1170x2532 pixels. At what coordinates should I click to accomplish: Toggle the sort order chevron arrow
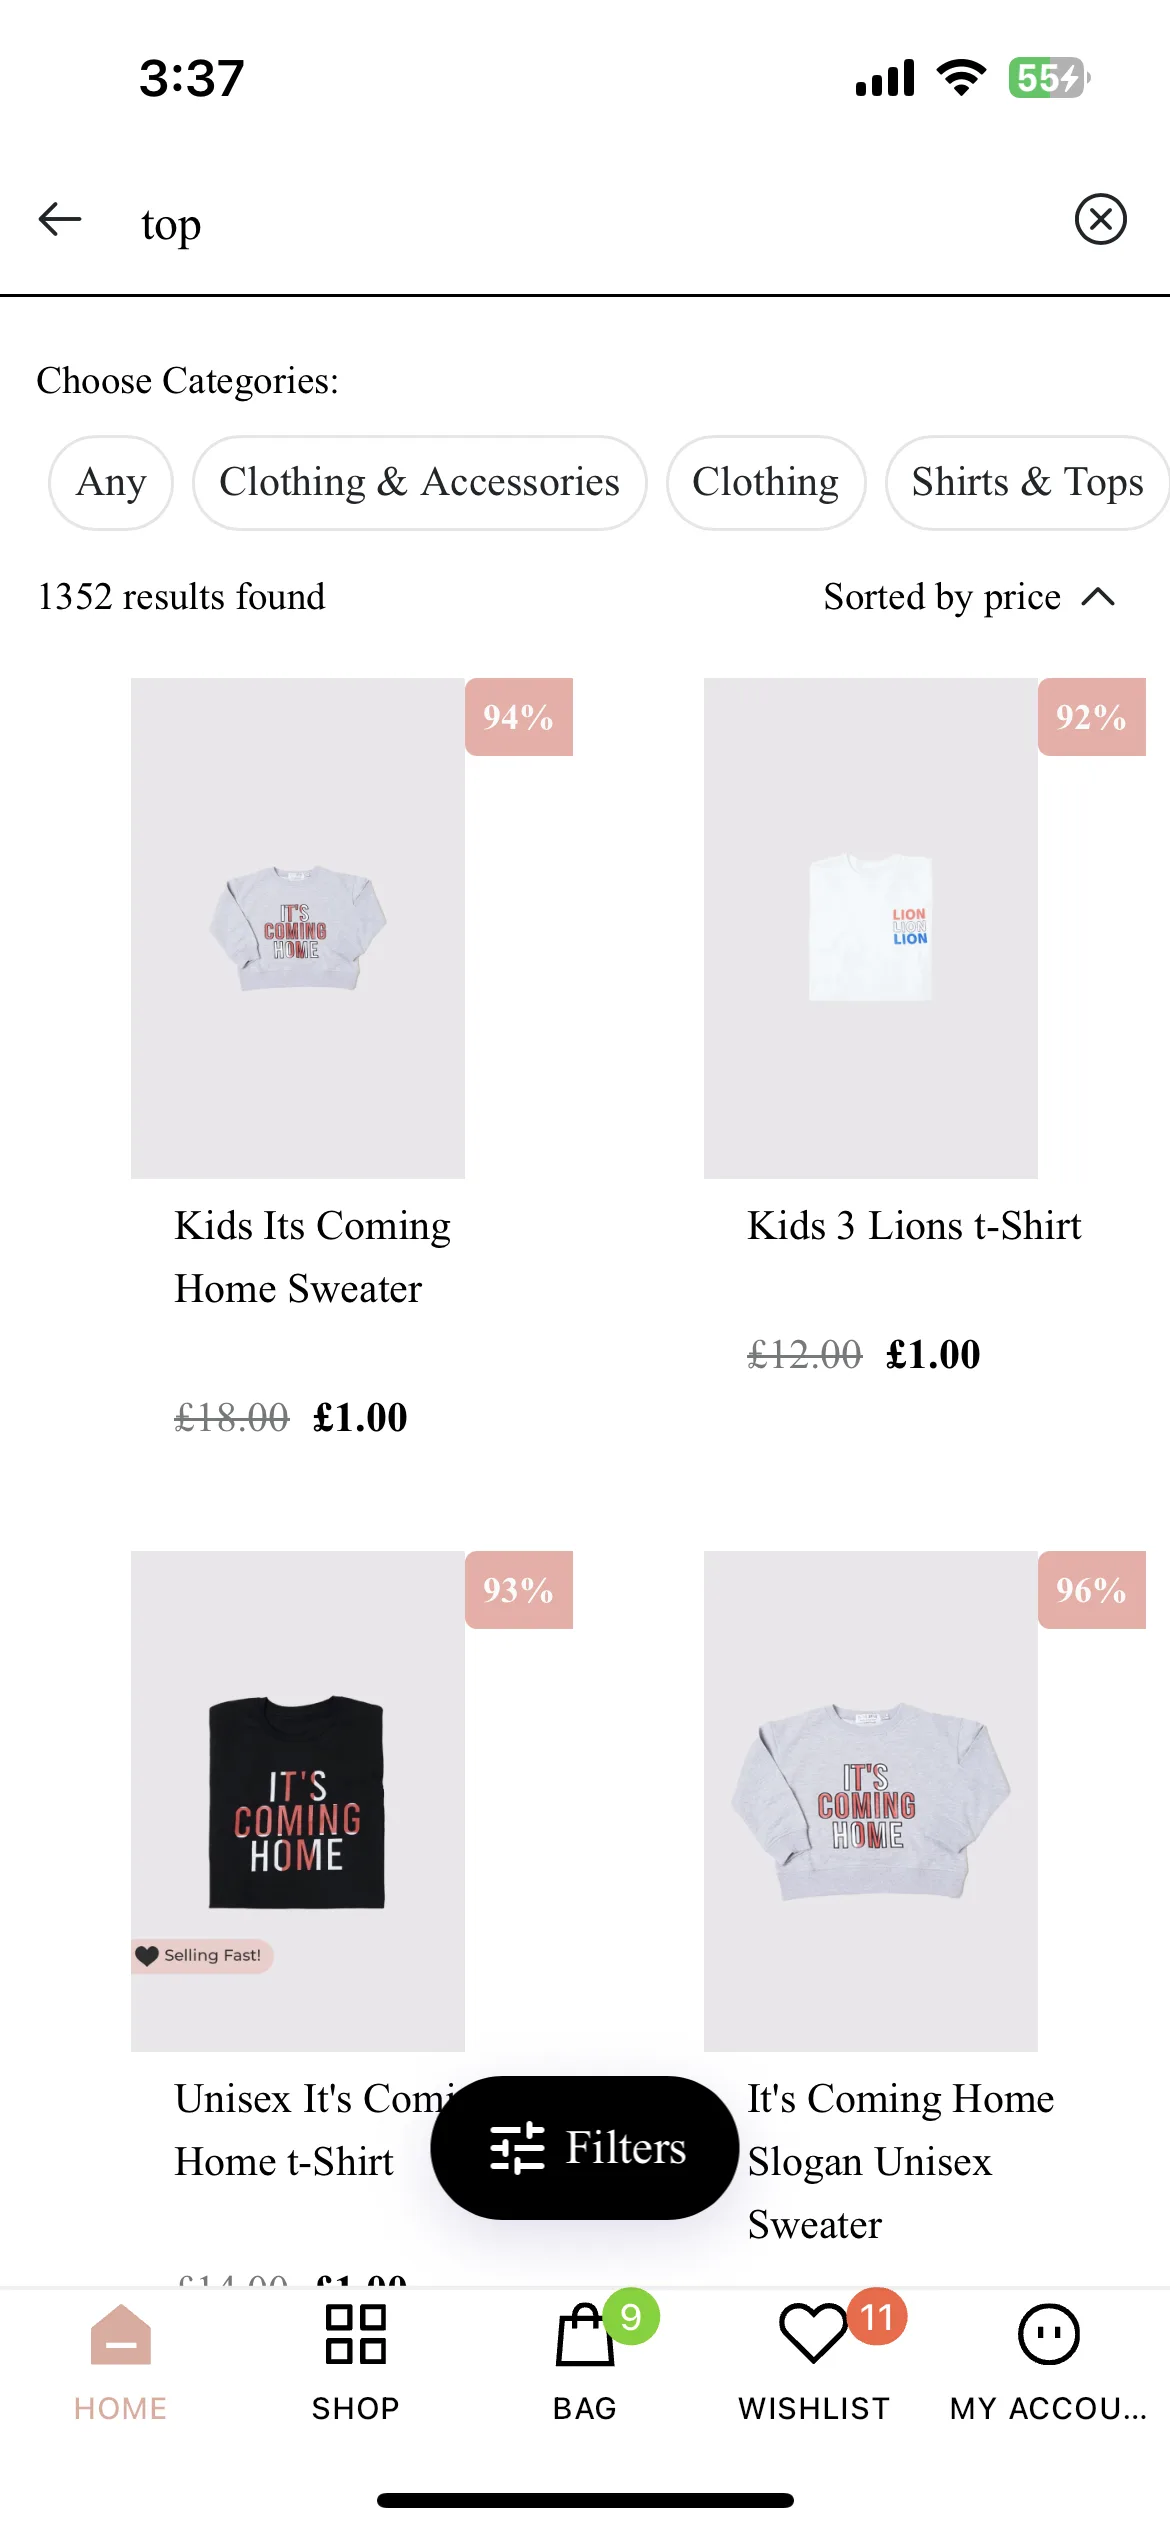pyautogui.click(x=1098, y=597)
